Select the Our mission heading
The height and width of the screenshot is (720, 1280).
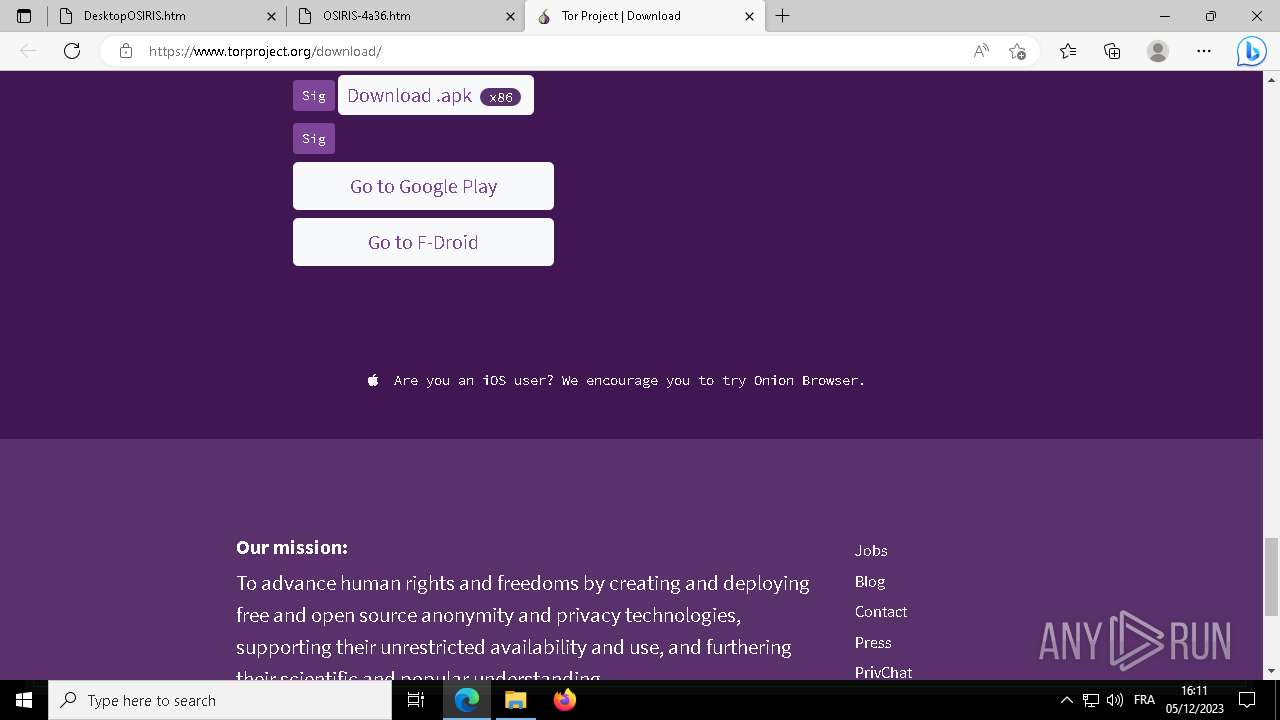click(292, 547)
